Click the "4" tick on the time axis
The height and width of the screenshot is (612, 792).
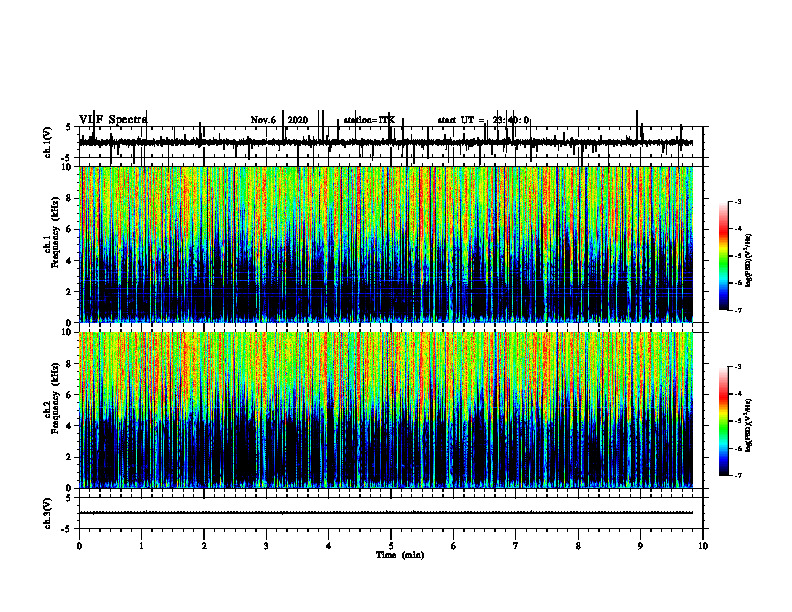pyautogui.click(x=329, y=546)
